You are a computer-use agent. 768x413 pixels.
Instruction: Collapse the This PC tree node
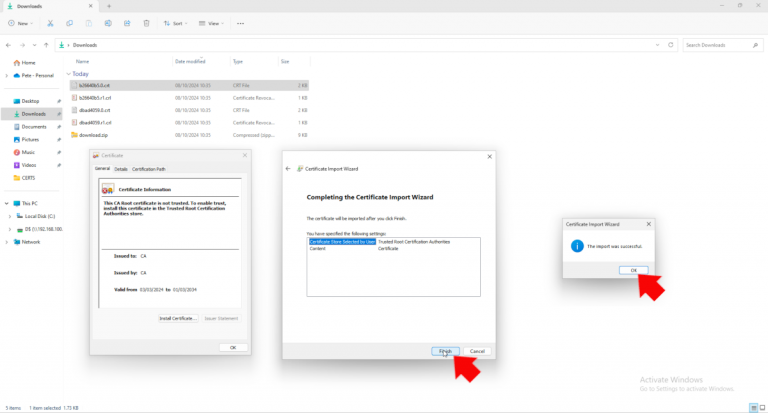click(6, 203)
